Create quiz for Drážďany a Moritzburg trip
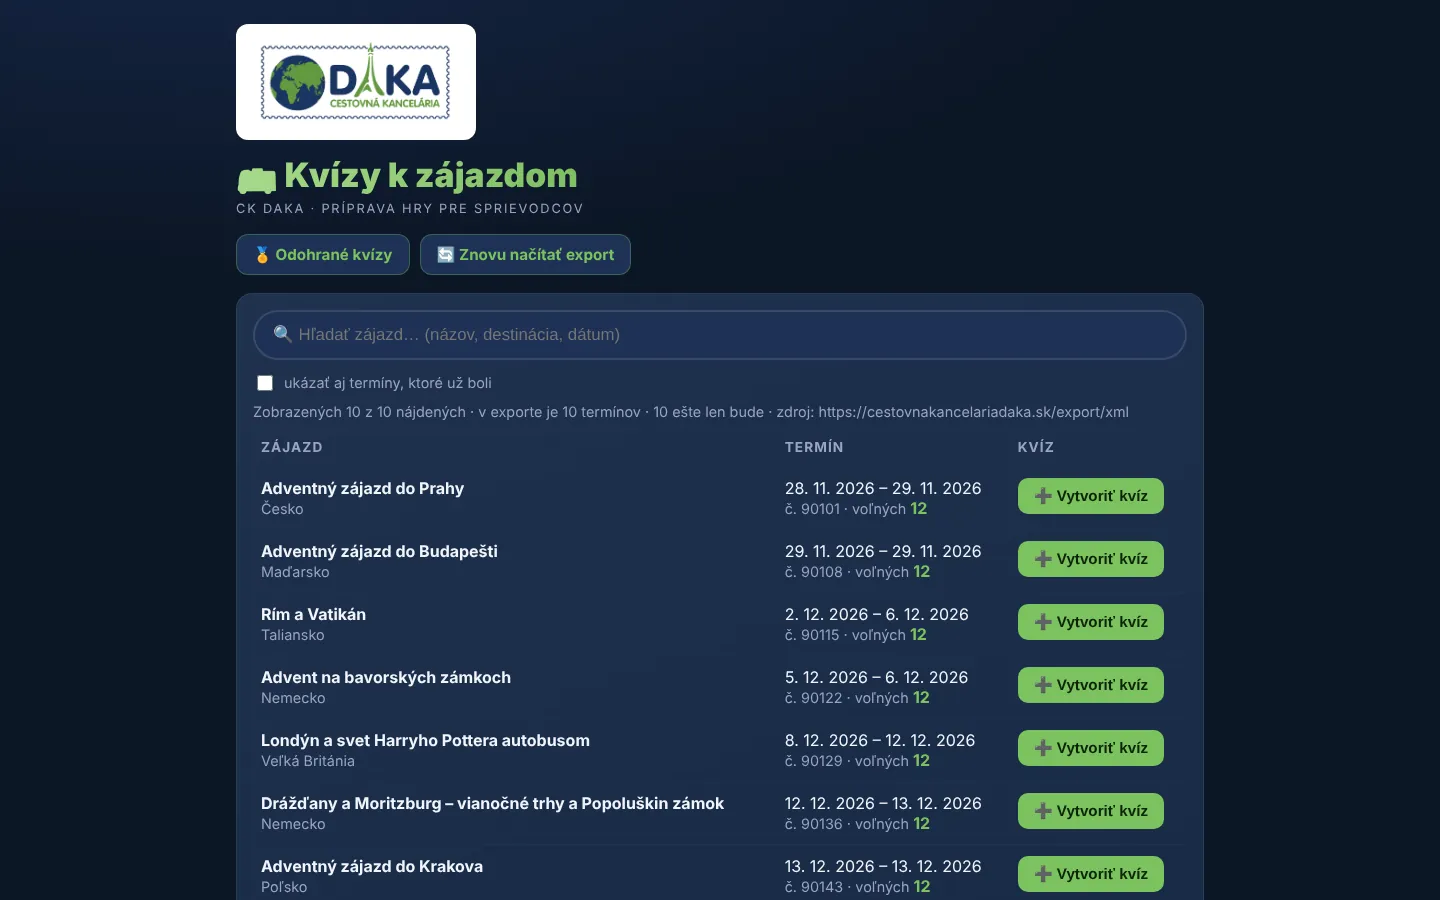1440x900 pixels. coord(1091,811)
